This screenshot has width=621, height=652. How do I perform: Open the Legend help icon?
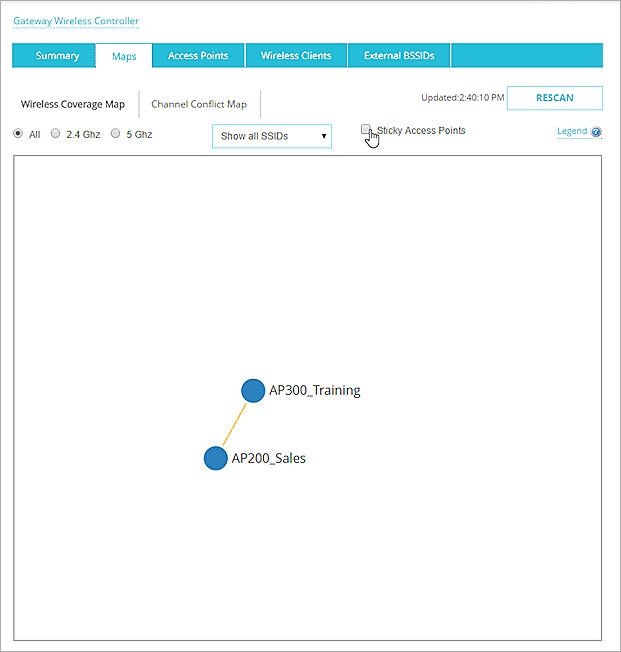(x=596, y=132)
